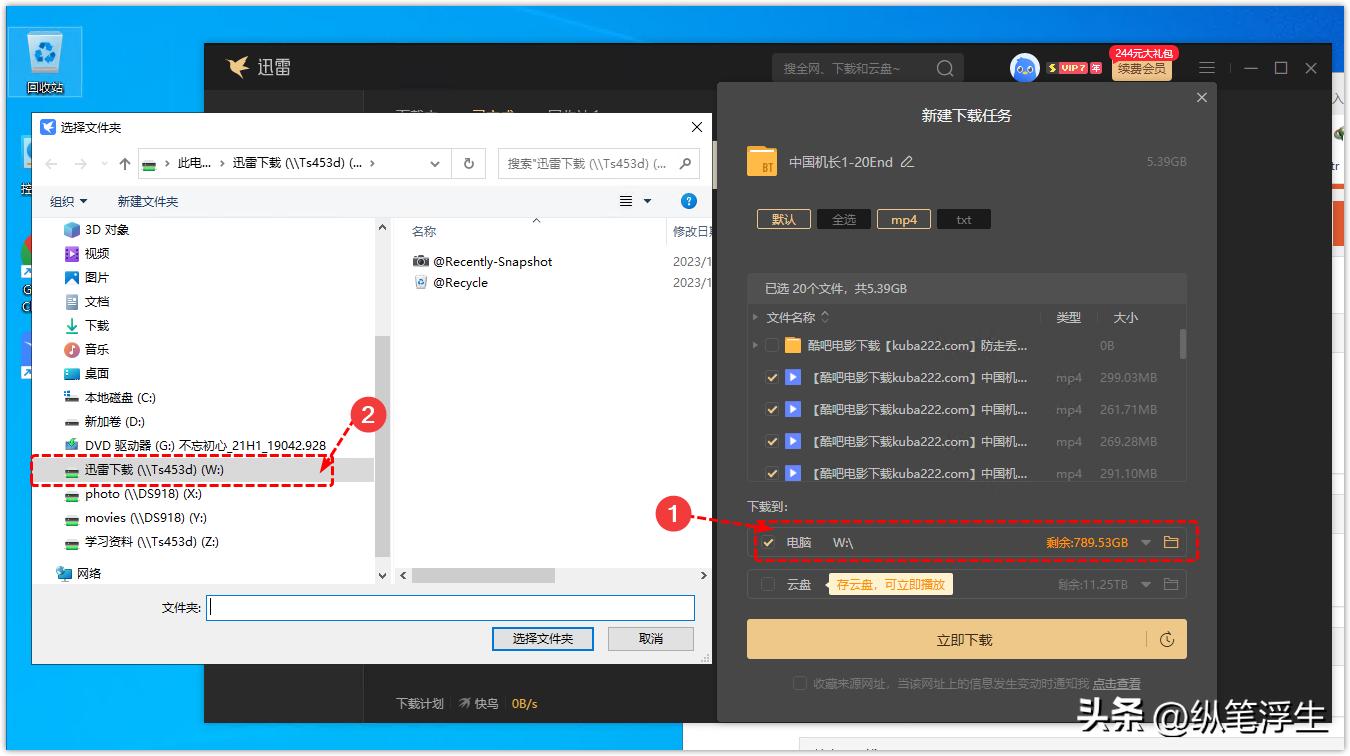
Task: Rename task via the pencil edit icon
Action: pos(906,160)
